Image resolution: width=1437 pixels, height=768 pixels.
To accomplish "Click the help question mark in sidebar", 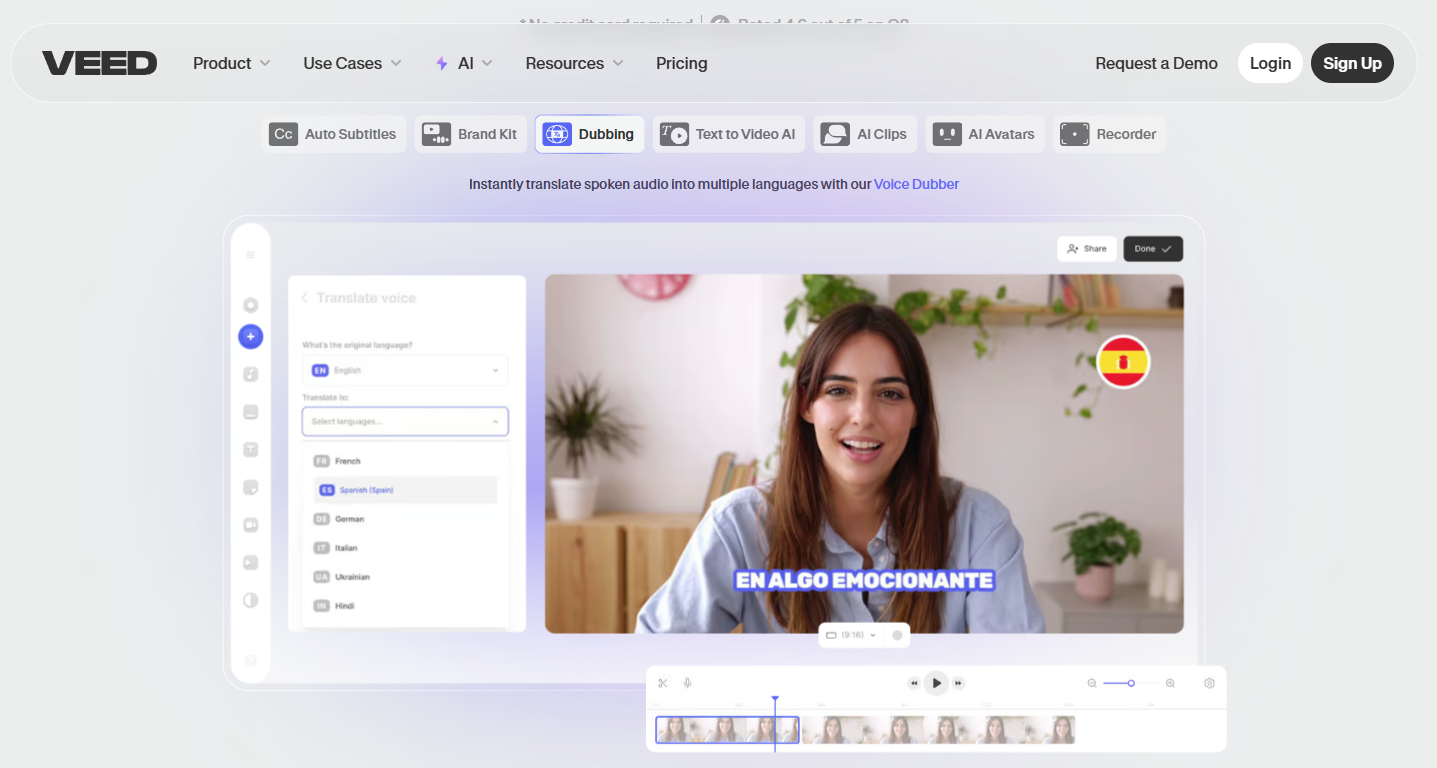I will (x=250, y=660).
